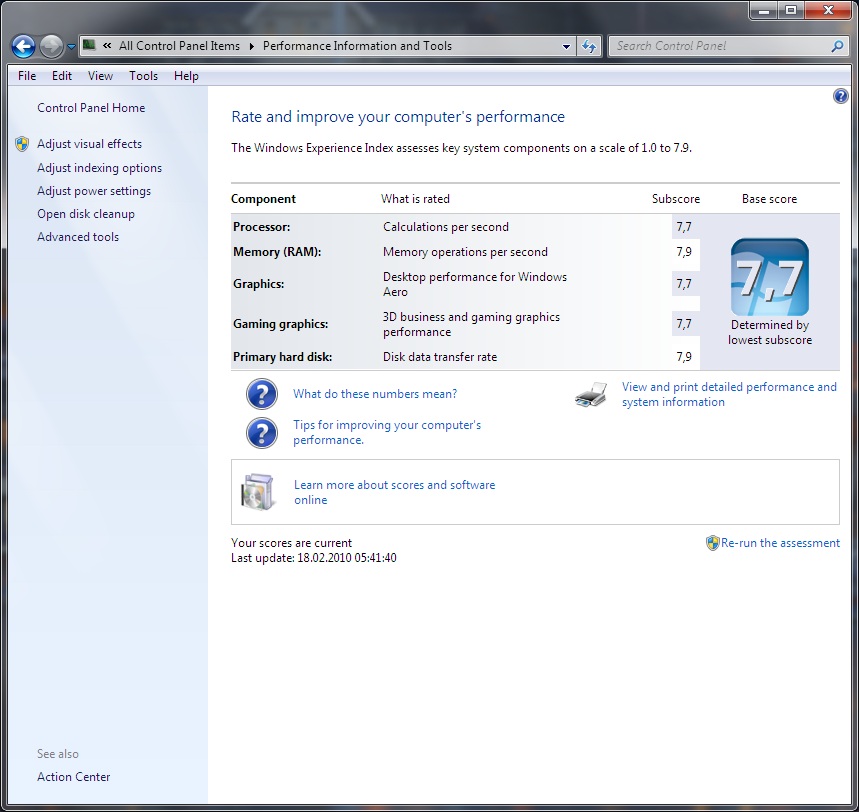Click the Control Panel icon in address bar
859x812 pixels.
point(89,45)
